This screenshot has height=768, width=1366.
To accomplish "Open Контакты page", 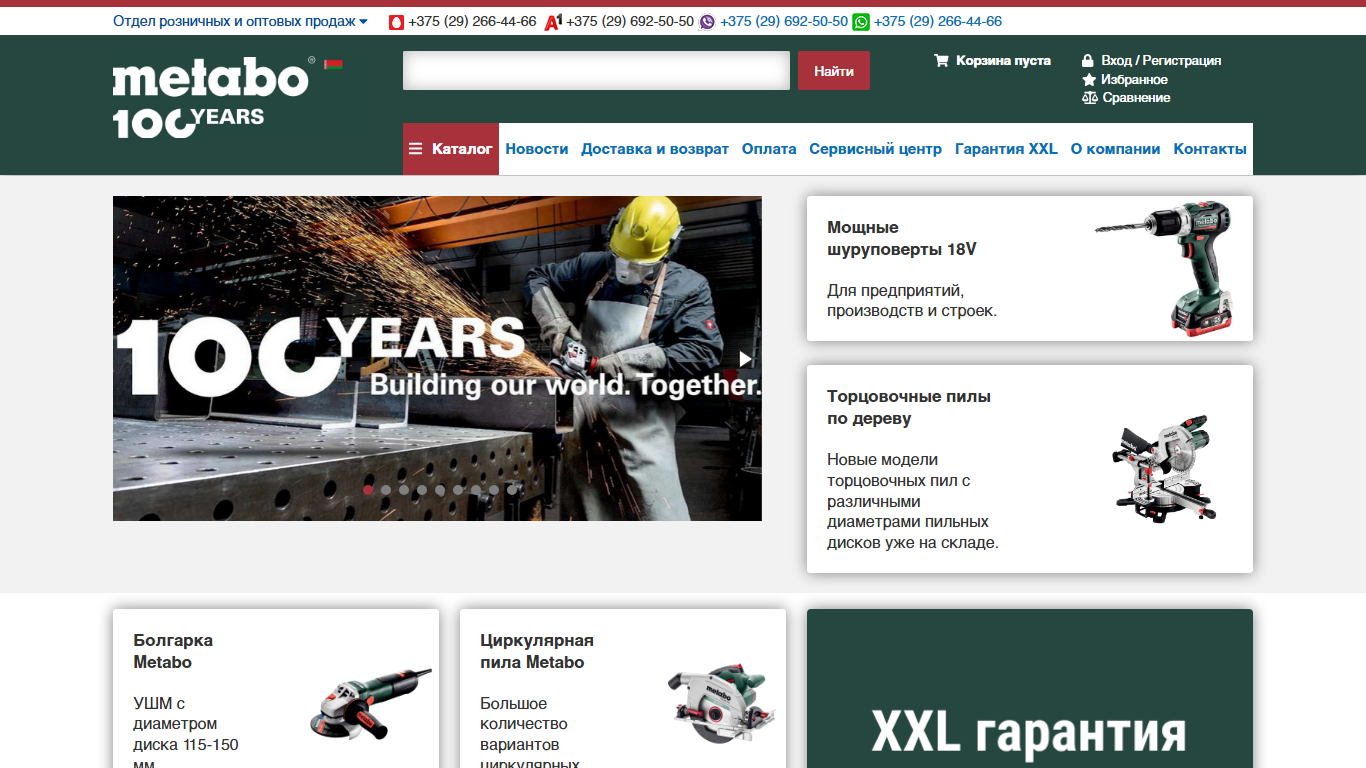I will tap(1210, 149).
